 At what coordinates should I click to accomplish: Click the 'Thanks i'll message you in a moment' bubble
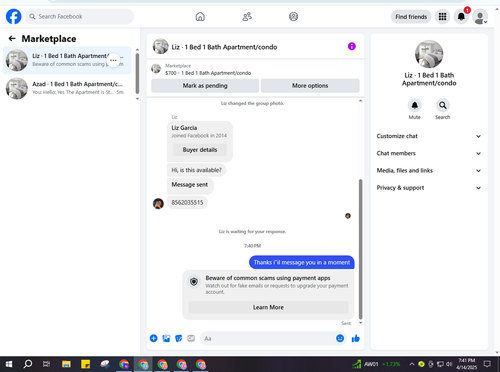click(x=302, y=262)
